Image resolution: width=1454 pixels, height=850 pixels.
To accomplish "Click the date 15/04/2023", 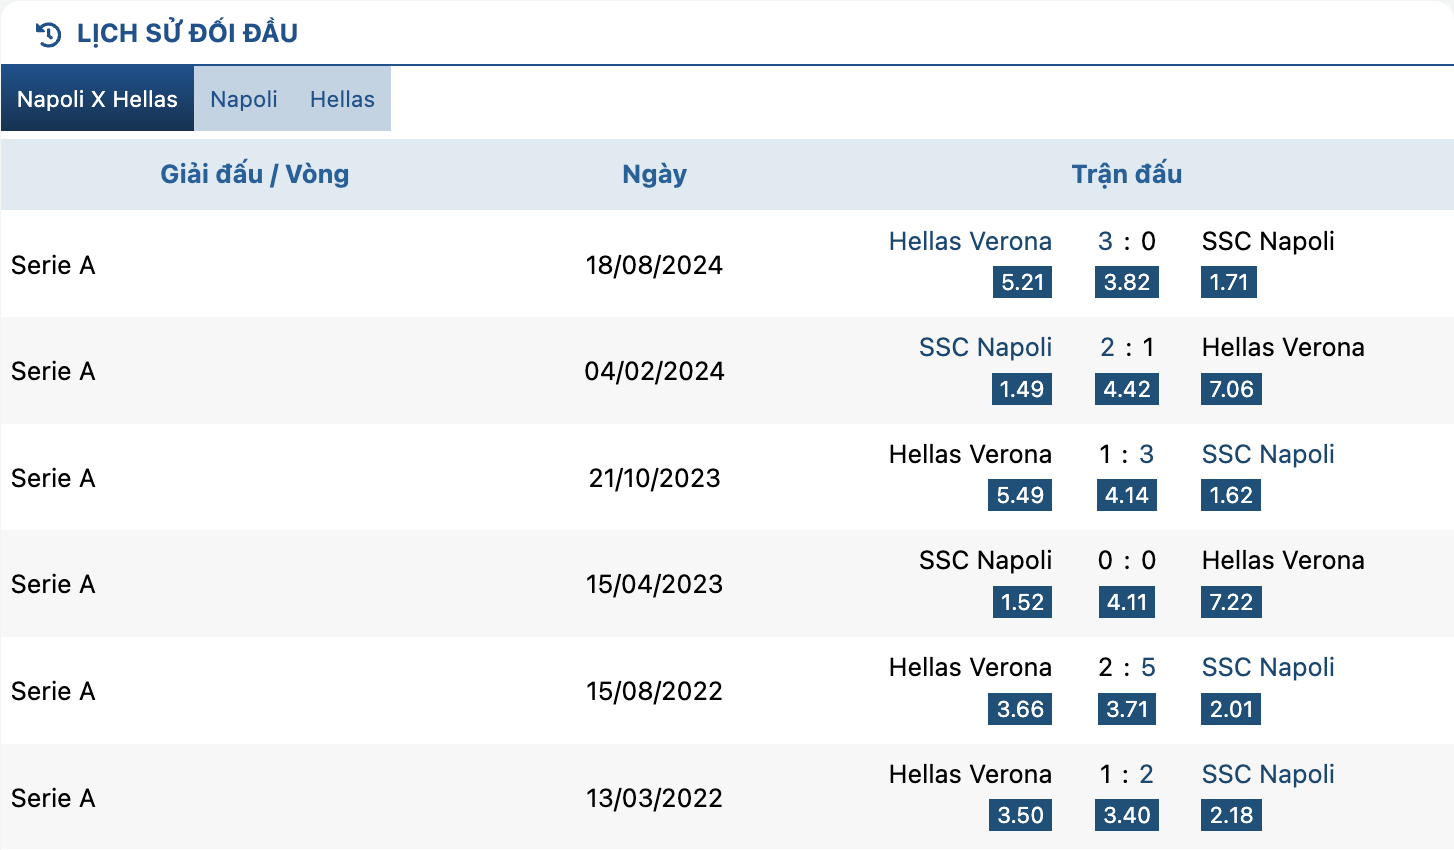I will coord(654,584).
